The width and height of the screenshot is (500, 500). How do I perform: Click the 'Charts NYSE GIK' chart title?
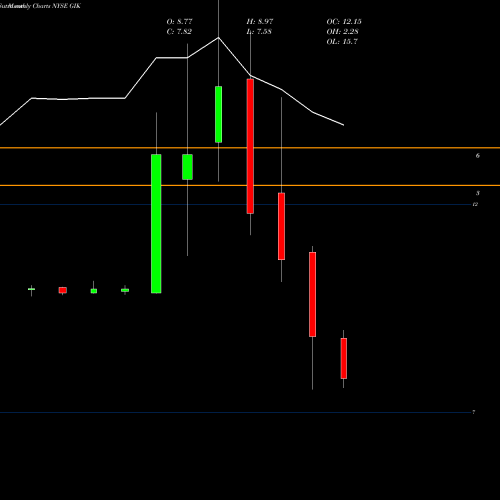(57, 6)
